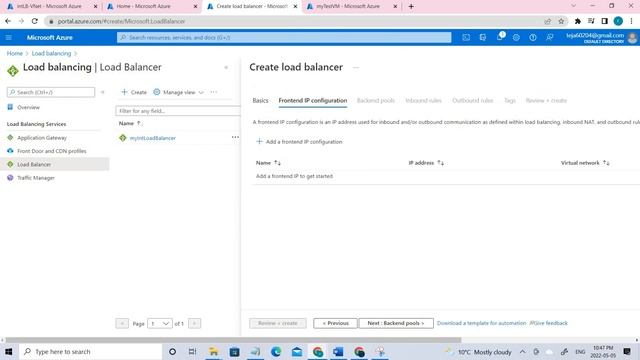
Task: Open Task View on the taskbar
Action: (x=192, y=351)
